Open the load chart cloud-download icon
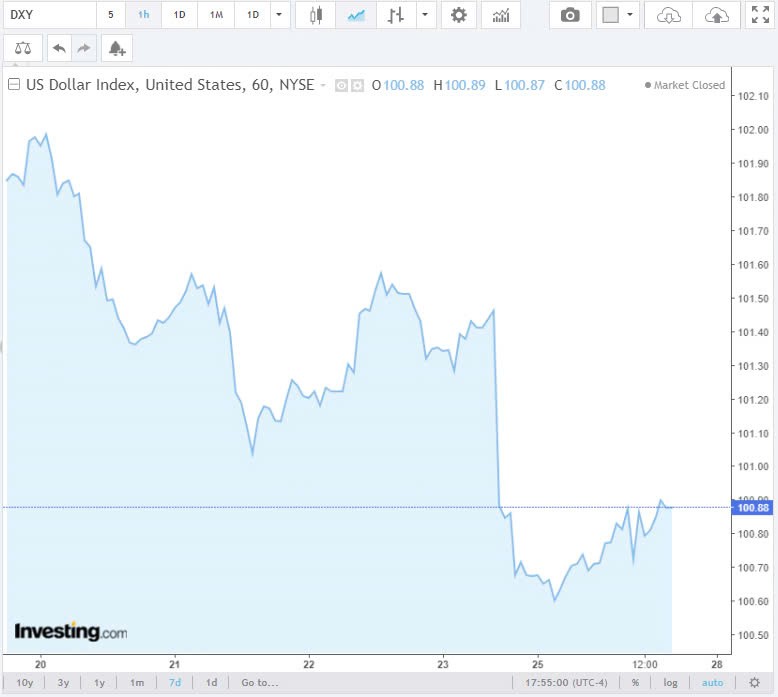Viewport: 778px width, 697px height. [668, 15]
